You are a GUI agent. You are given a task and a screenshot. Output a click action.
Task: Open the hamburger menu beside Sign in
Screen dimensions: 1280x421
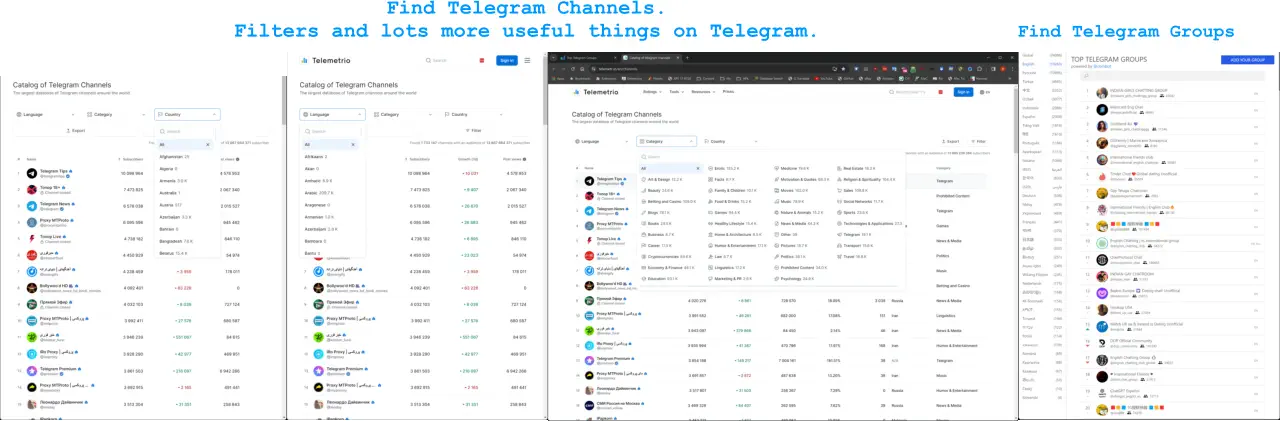point(527,60)
